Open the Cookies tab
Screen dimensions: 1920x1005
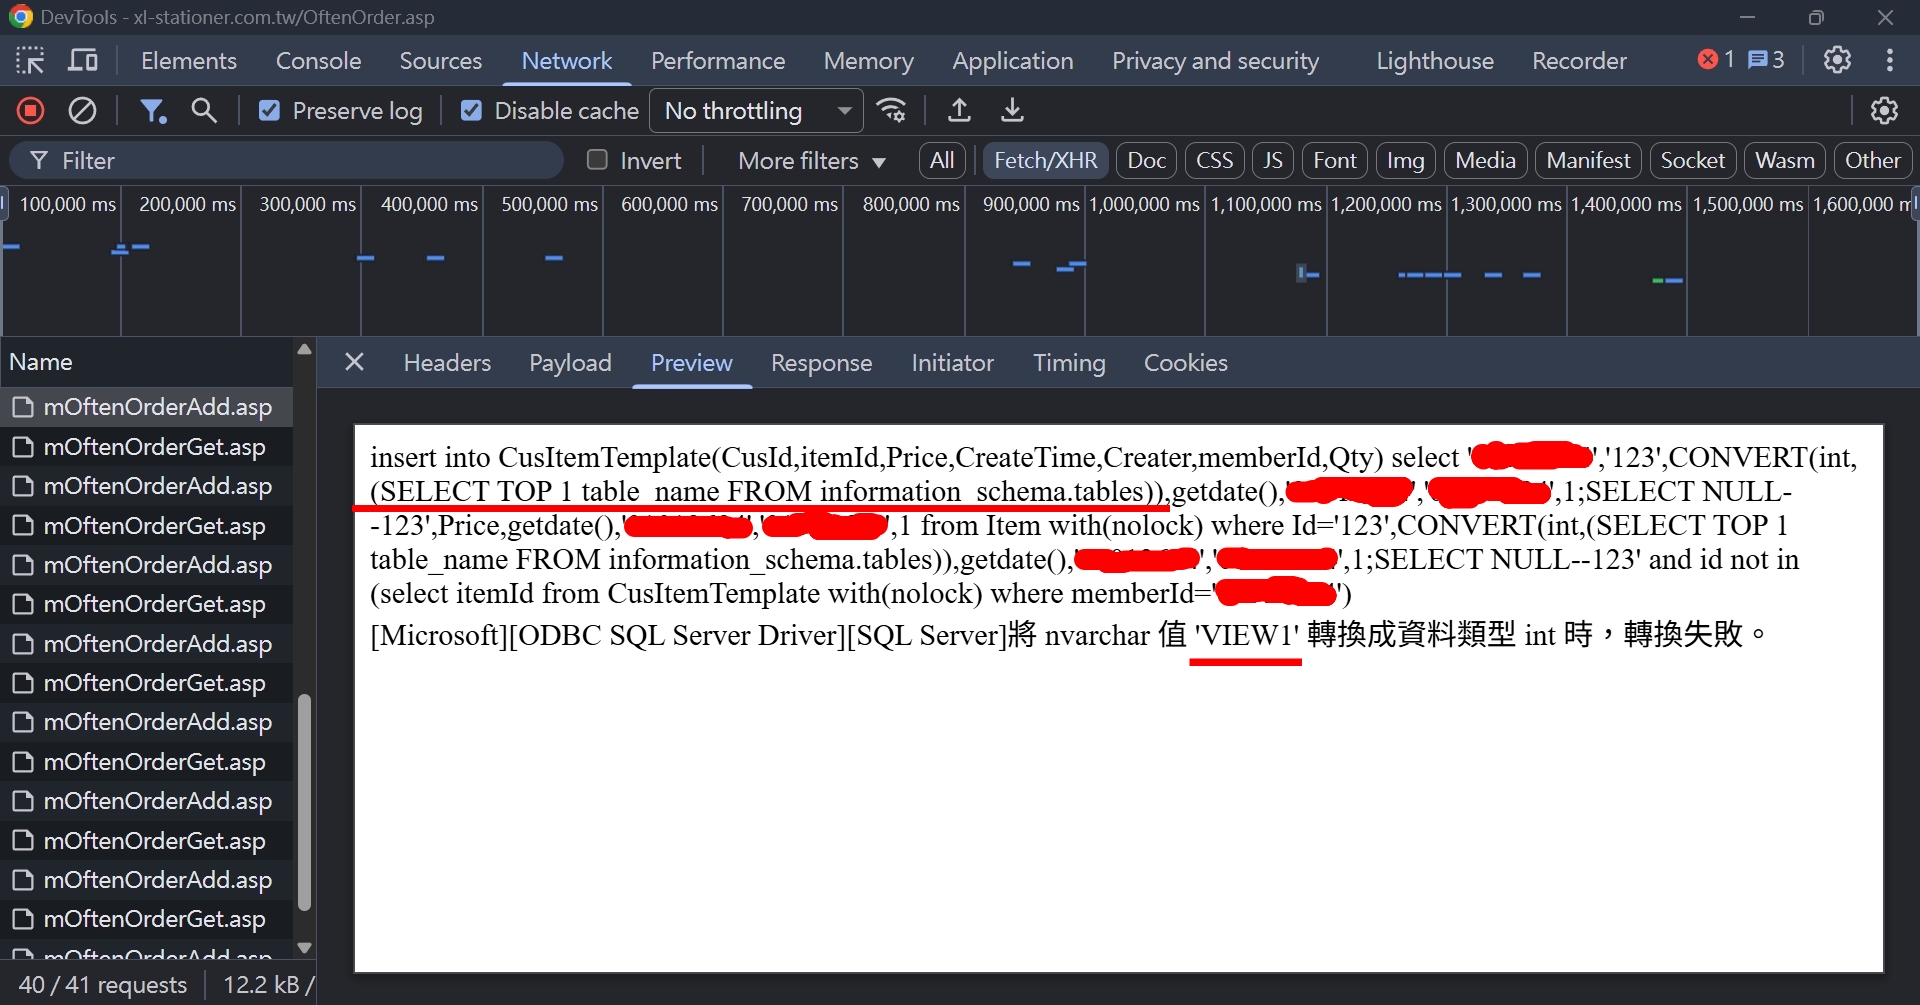pos(1185,363)
